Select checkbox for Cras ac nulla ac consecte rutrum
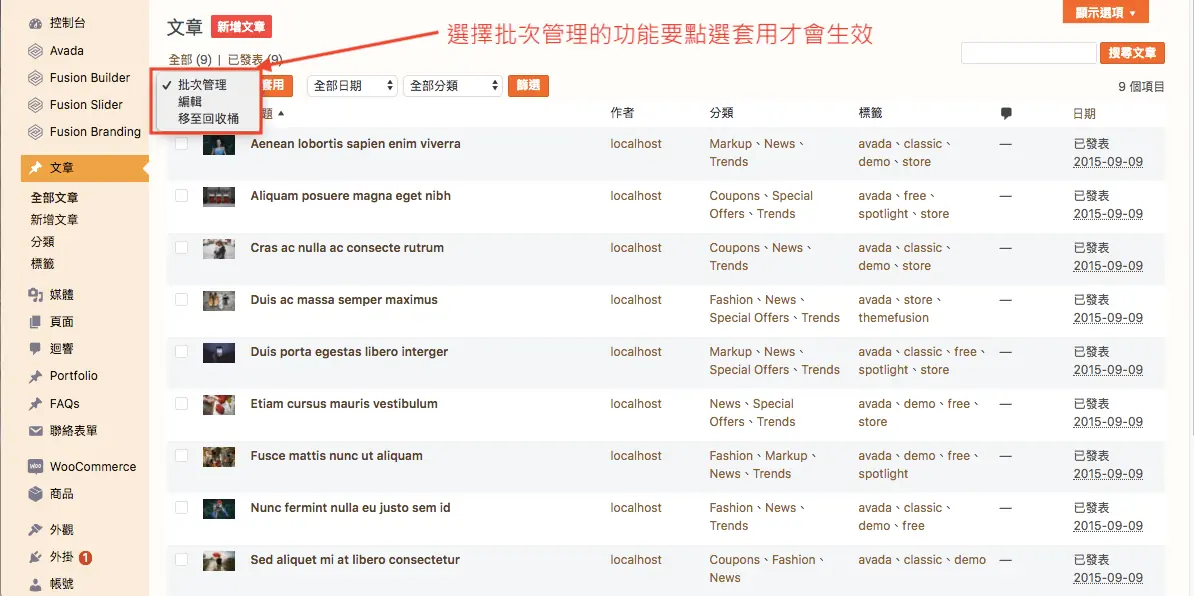1194x596 pixels. click(181, 247)
